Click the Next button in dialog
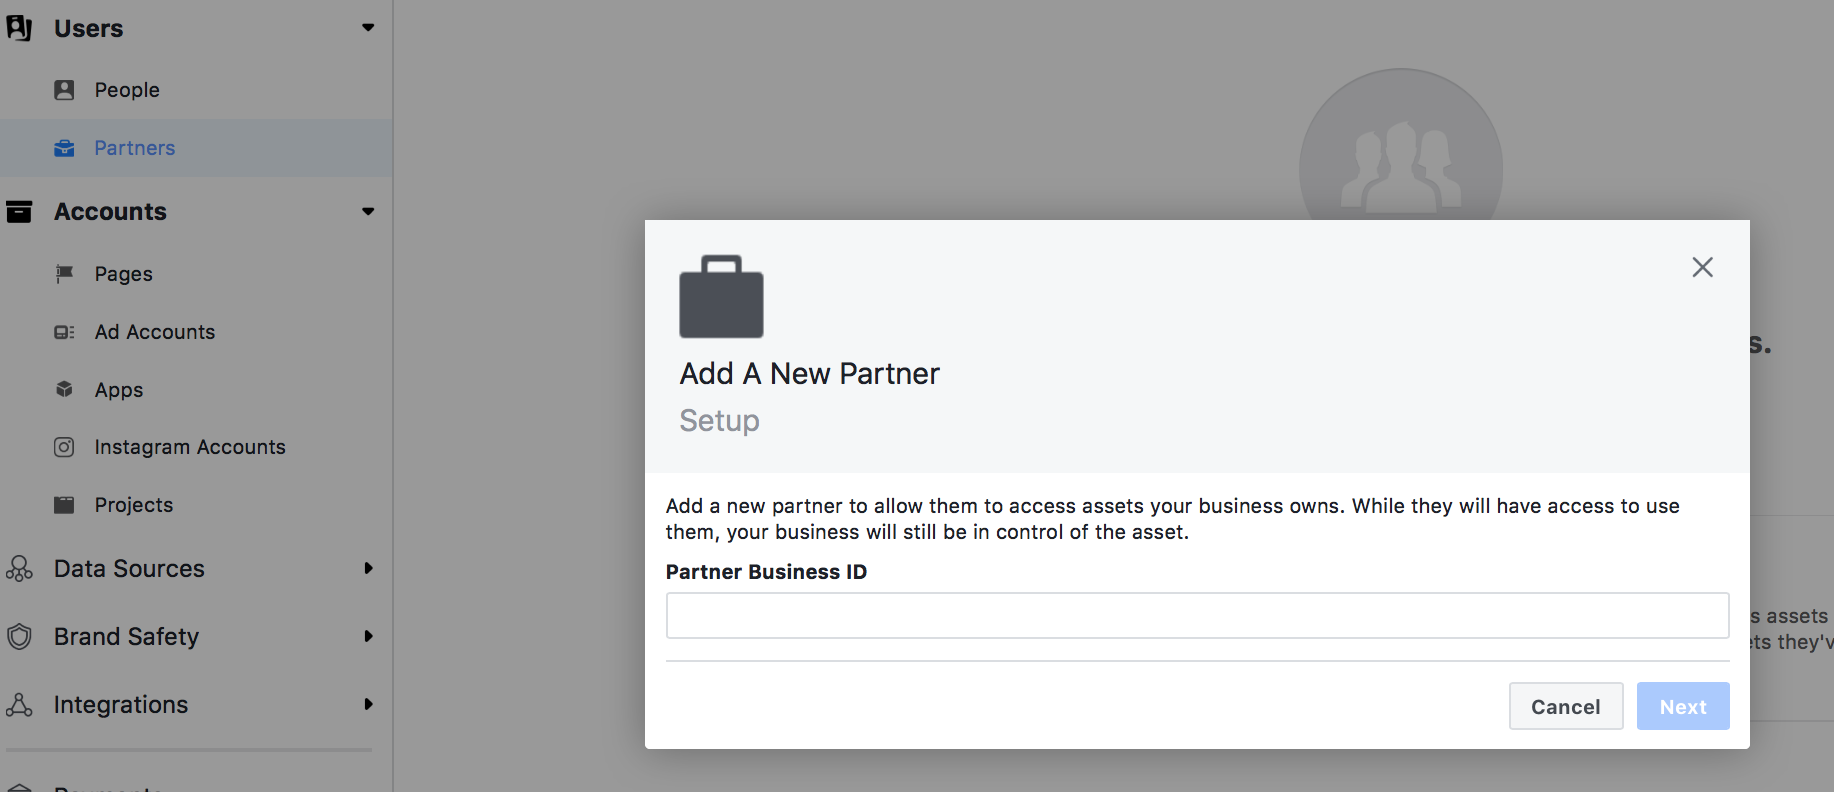Screen dimensions: 1834x792 tap(1683, 706)
